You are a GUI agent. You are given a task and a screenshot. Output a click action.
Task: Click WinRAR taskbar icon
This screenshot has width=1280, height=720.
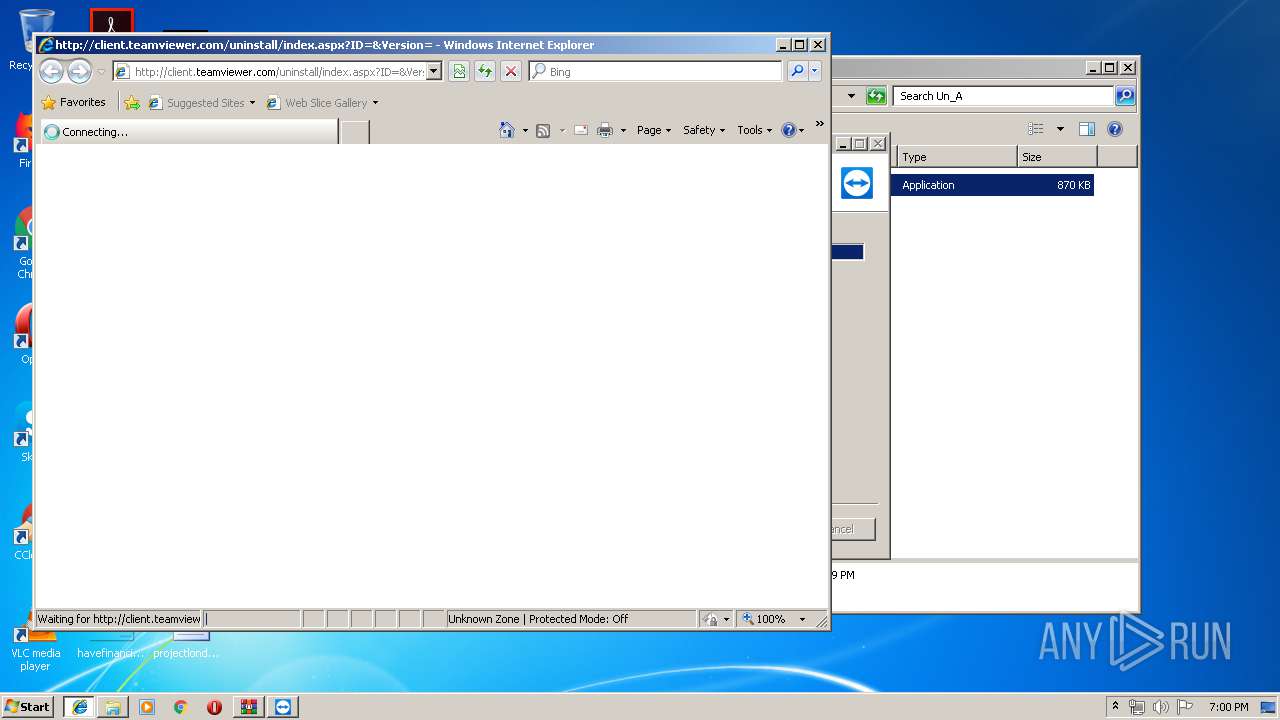pos(249,706)
